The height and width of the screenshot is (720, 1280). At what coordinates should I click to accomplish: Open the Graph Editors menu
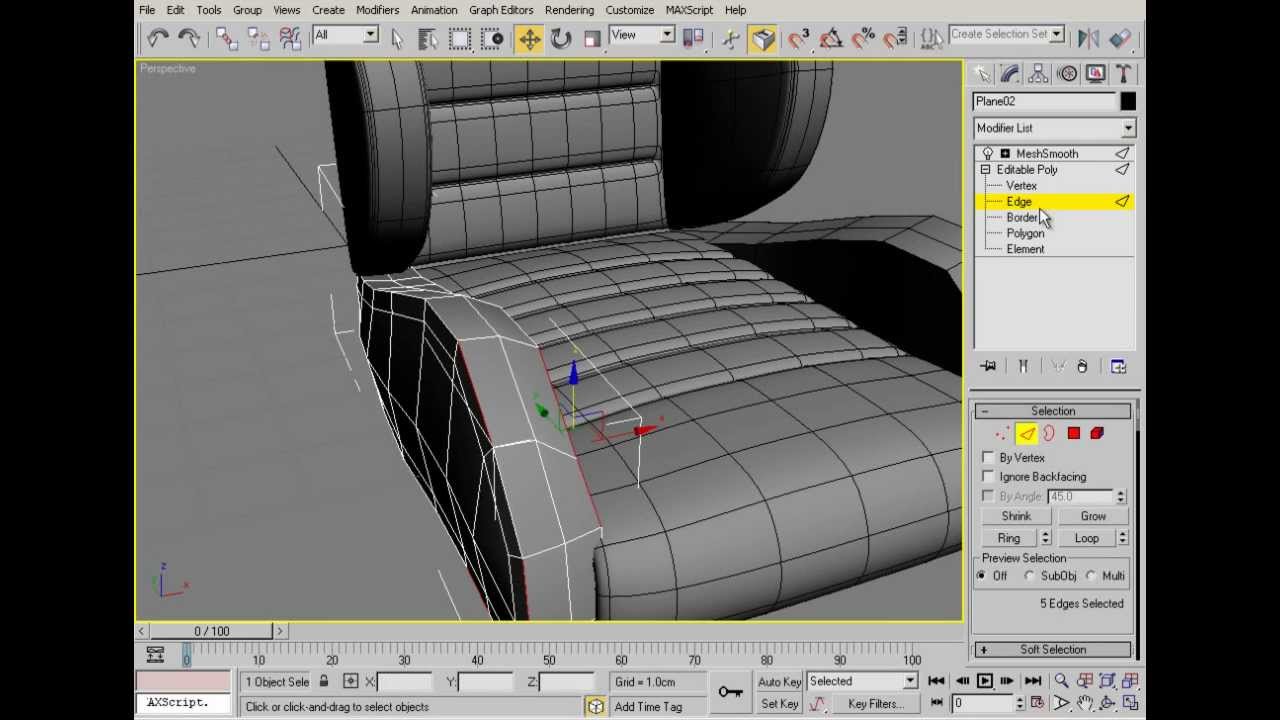pos(501,10)
